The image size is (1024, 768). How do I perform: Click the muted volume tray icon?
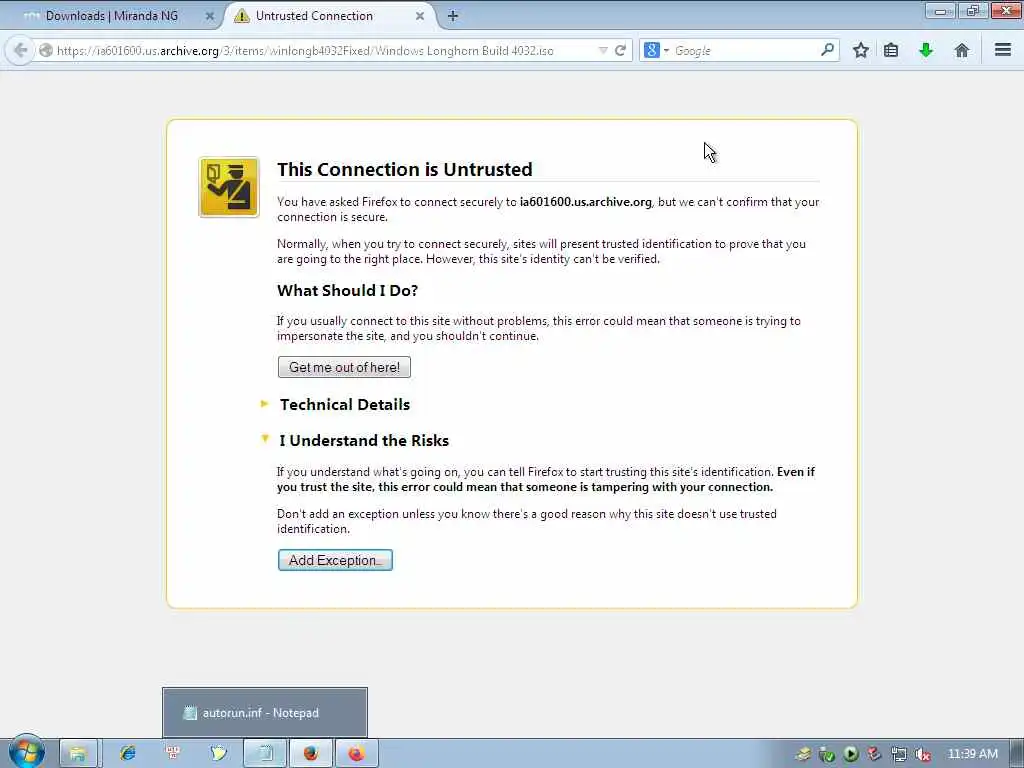[923, 755]
